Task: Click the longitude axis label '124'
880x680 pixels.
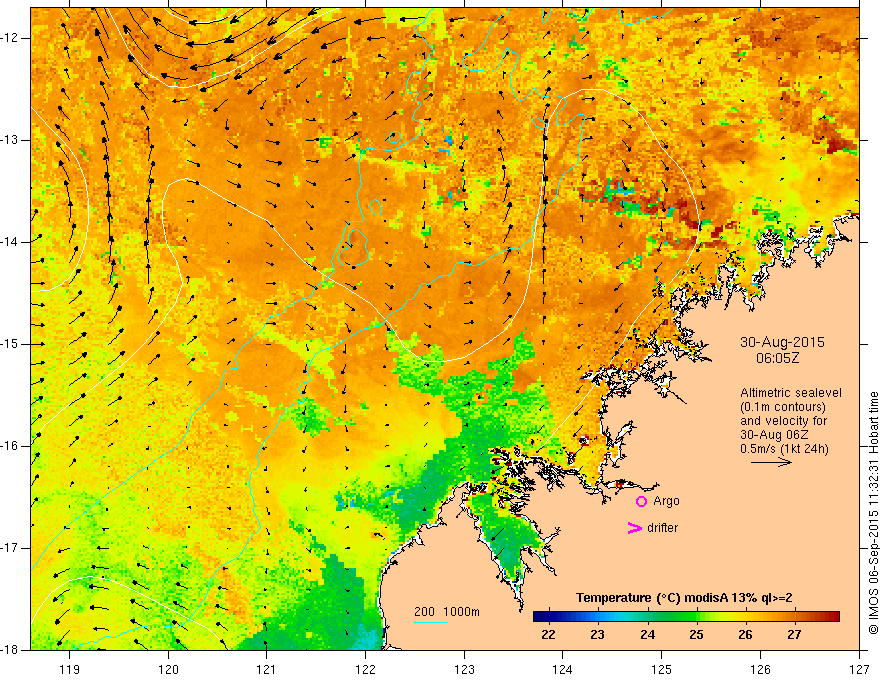Action: coord(563,669)
